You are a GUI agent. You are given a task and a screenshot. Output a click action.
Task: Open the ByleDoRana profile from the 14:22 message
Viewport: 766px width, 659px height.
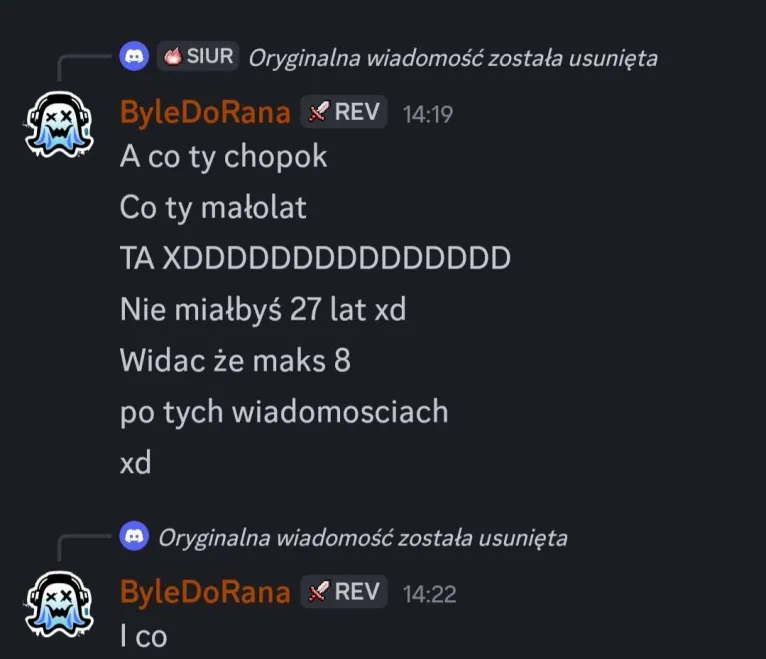pyautogui.click(x=205, y=592)
